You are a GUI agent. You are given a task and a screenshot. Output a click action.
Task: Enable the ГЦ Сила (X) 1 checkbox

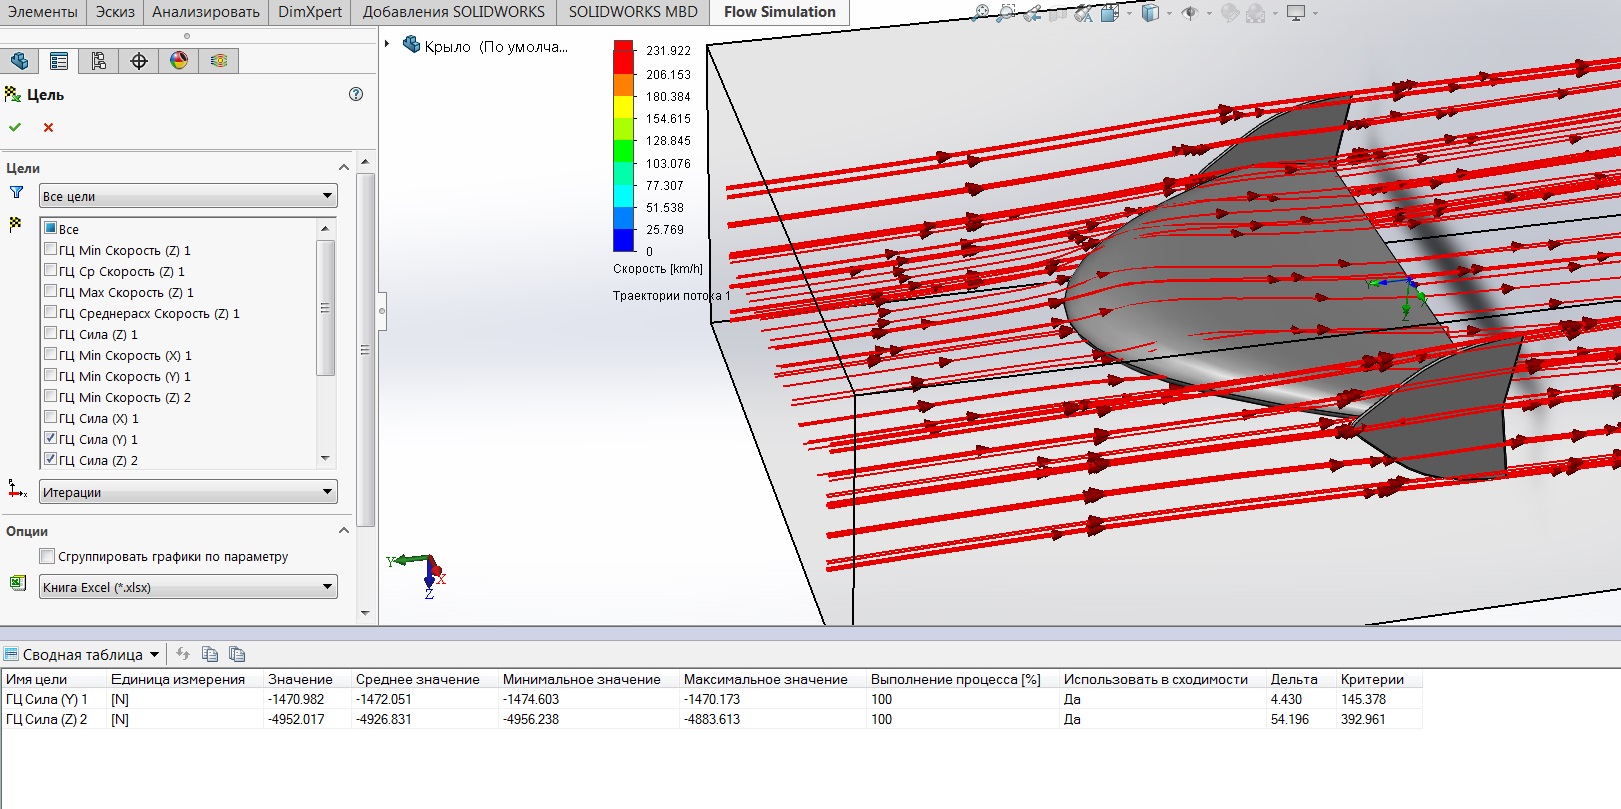(51, 417)
